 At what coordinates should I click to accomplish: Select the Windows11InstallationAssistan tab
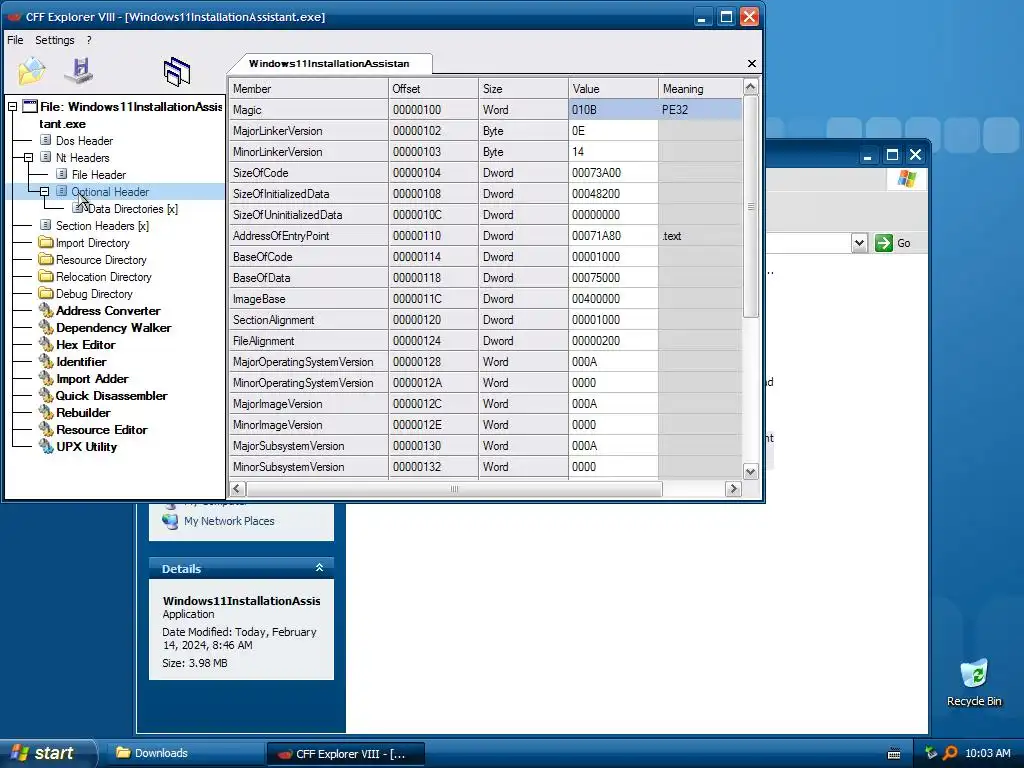pos(329,63)
